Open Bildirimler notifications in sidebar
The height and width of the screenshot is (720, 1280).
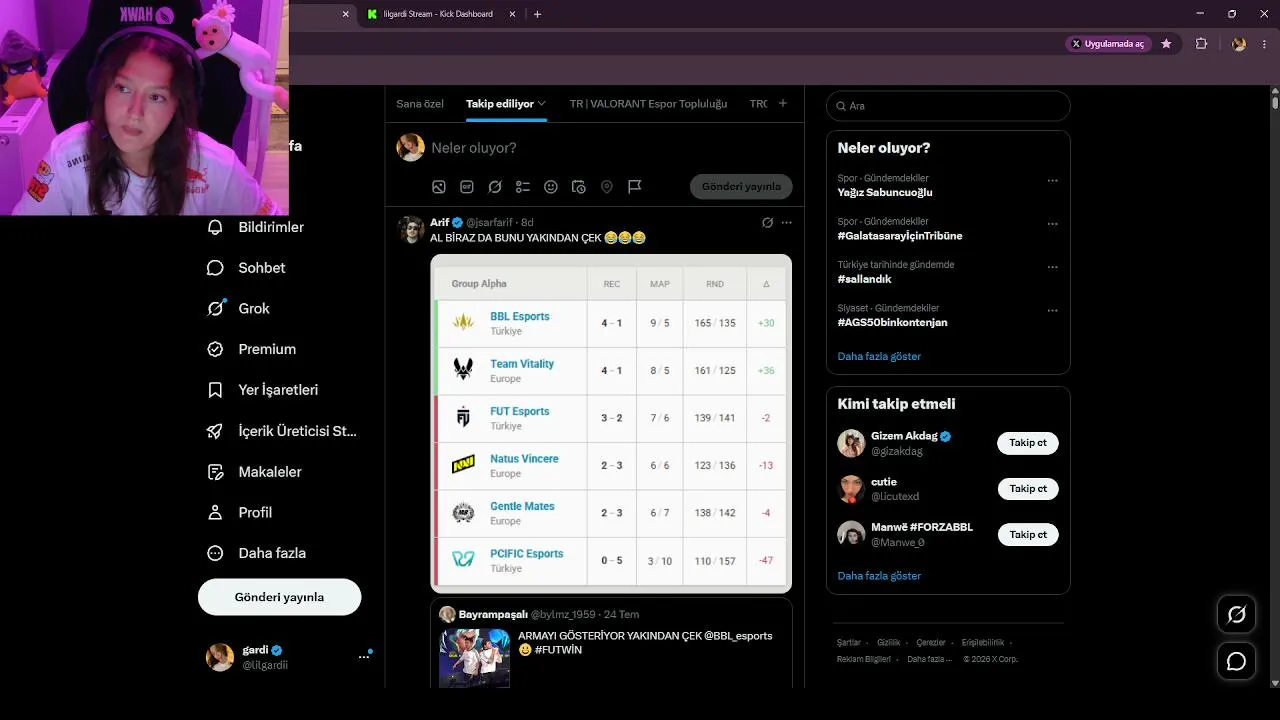click(x=255, y=227)
